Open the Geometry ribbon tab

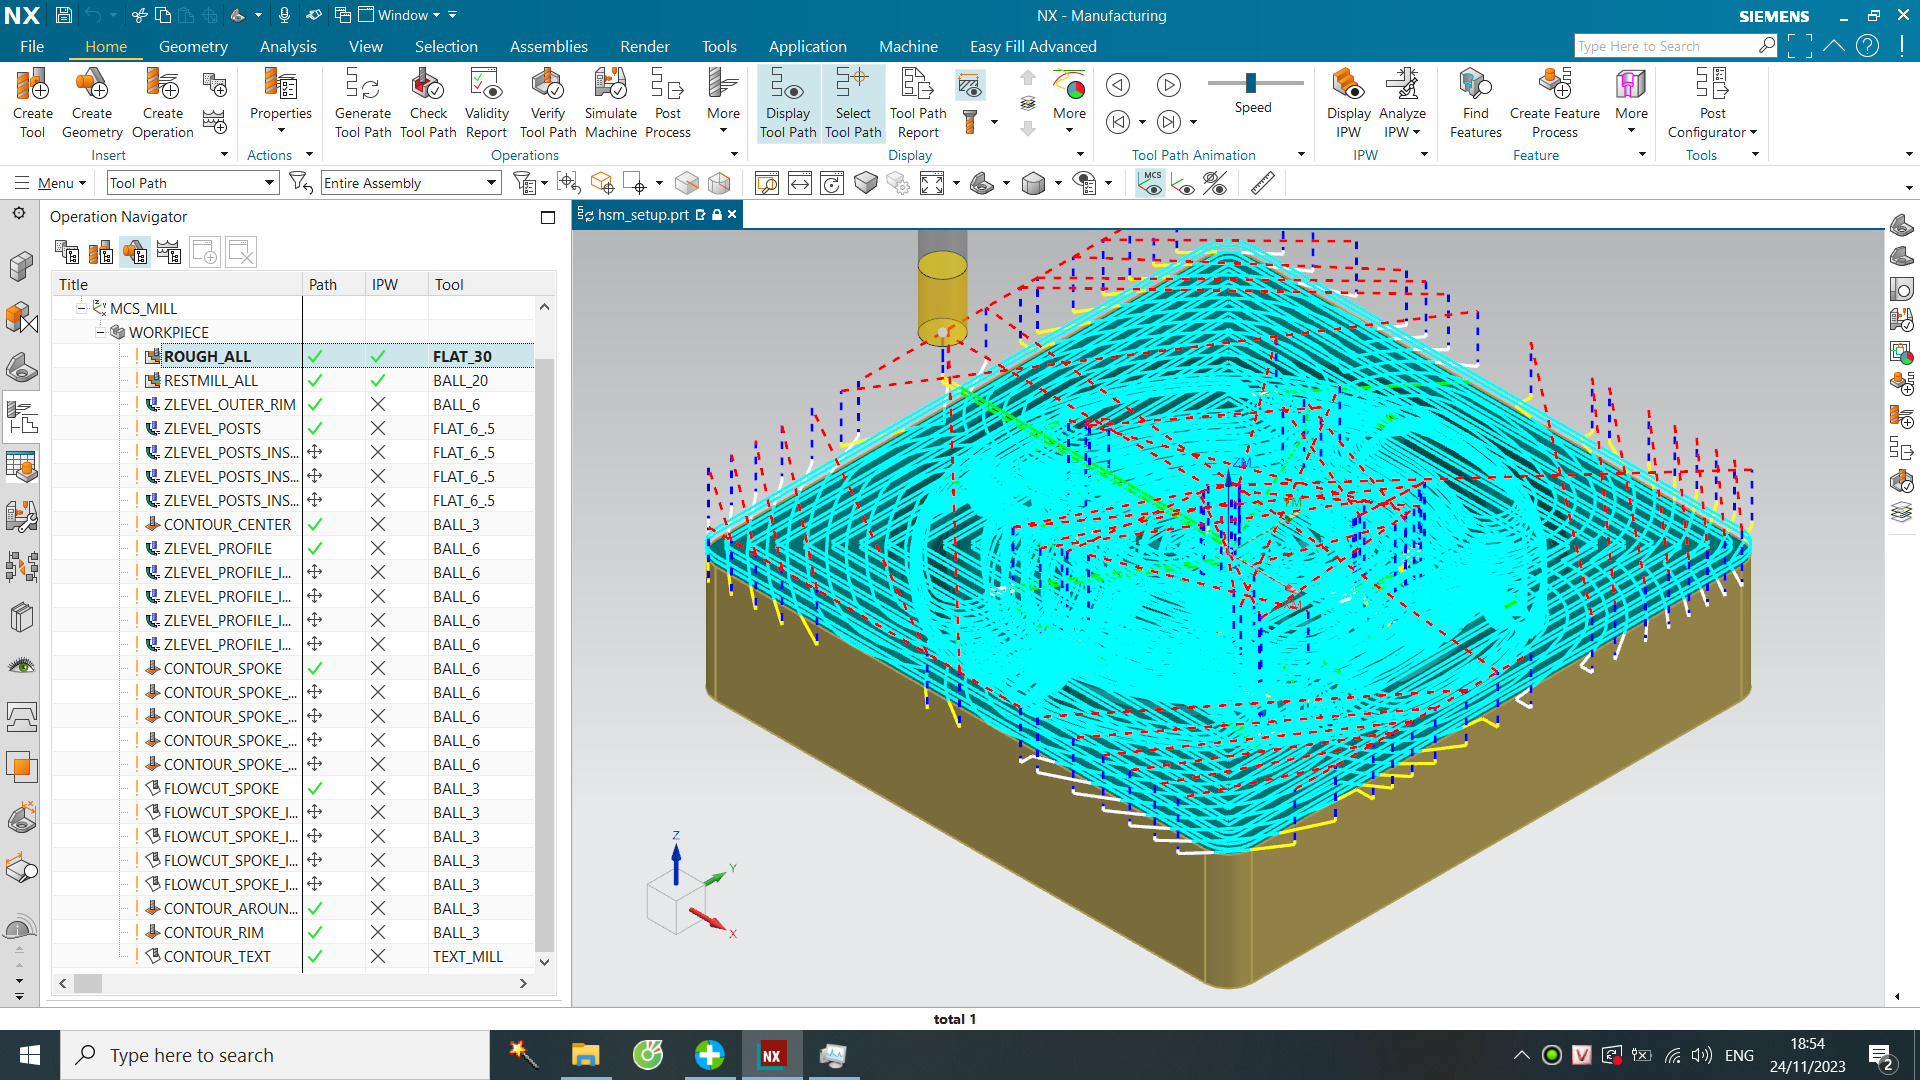tap(193, 46)
